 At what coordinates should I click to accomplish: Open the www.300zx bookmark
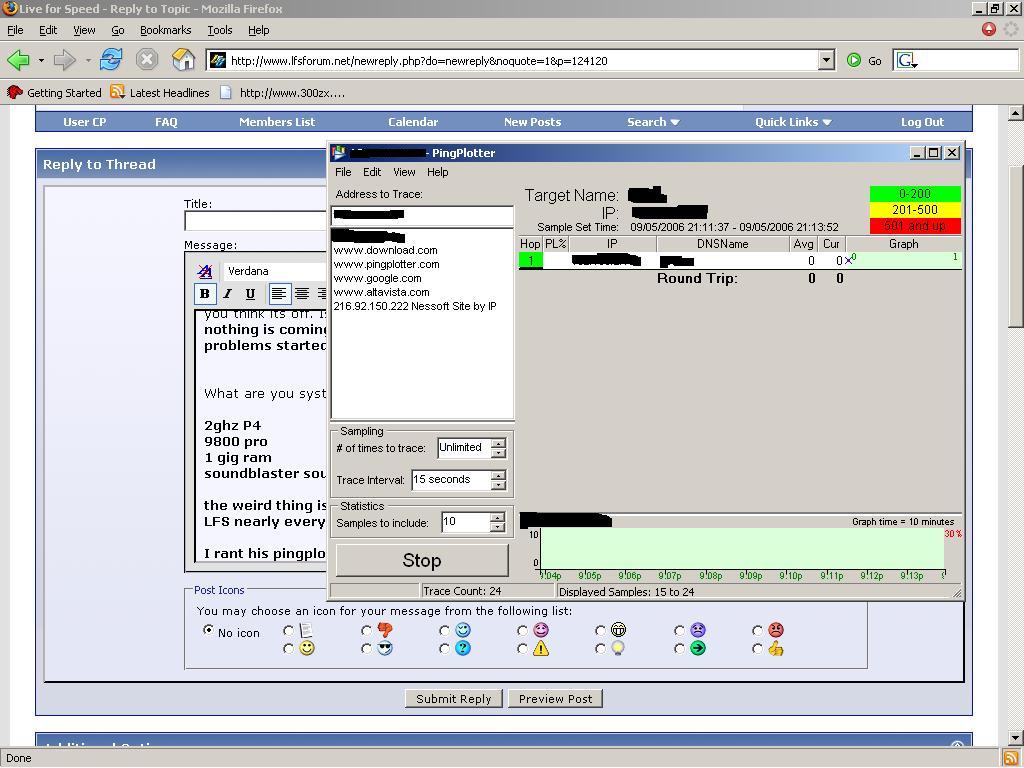[x=282, y=93]
